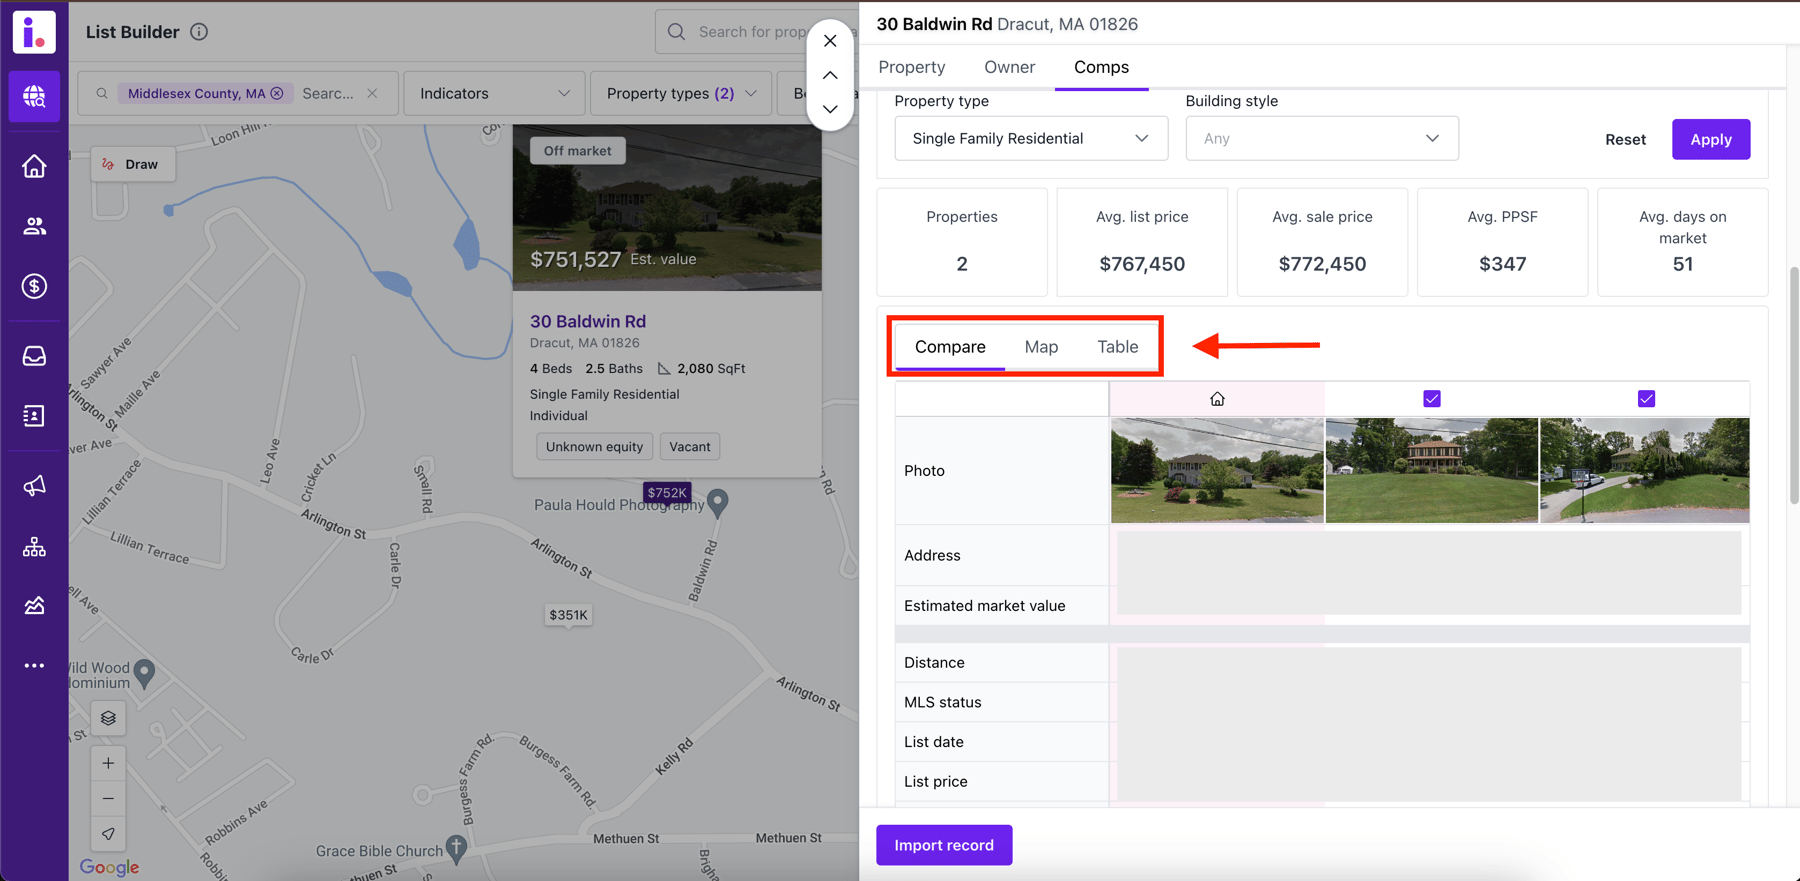Open the 30 Baldwin Rd link in card
This screenshot has height=881, width=1800.
click(588, 321)
